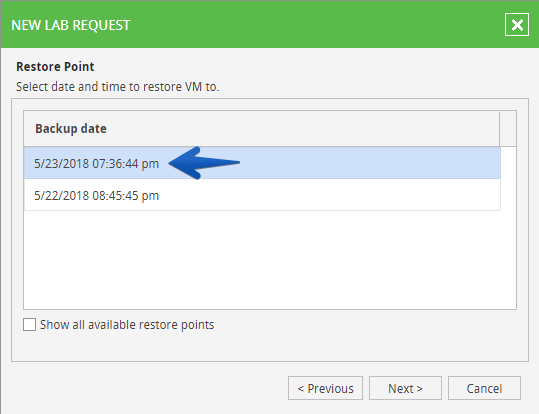The image size is (539, 414).
Task: Select the 5/23/2018 07:36:44 pm restore point
Action: click(x=262, y=163)
